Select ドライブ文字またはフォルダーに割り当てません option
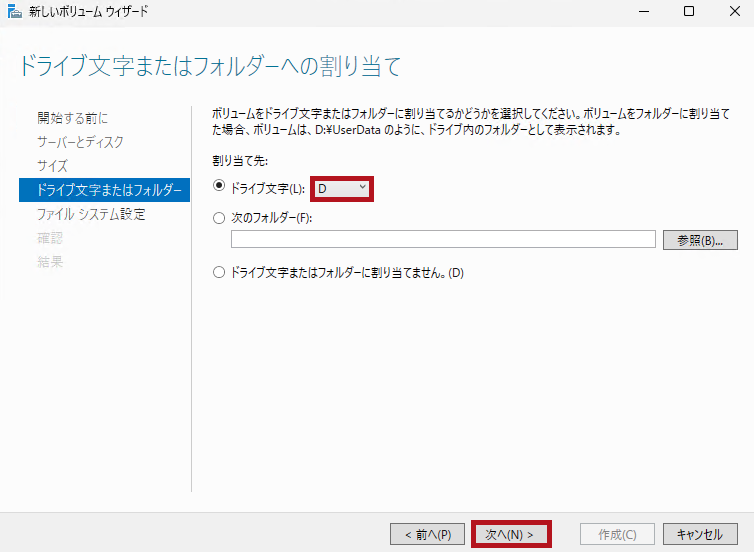754x552 pixels. [220, 272]
